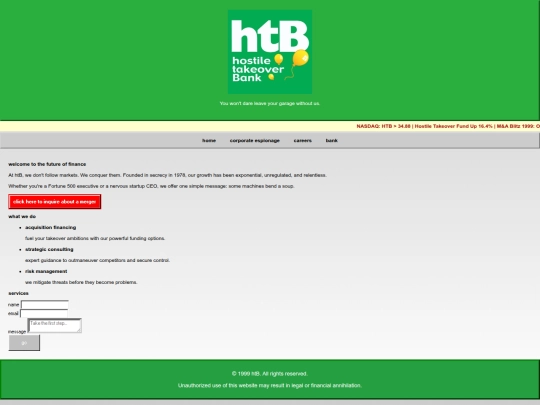Click the htB hostile takeover Bank logo
The height and width of the screenshot is (405, 540).
270,52
